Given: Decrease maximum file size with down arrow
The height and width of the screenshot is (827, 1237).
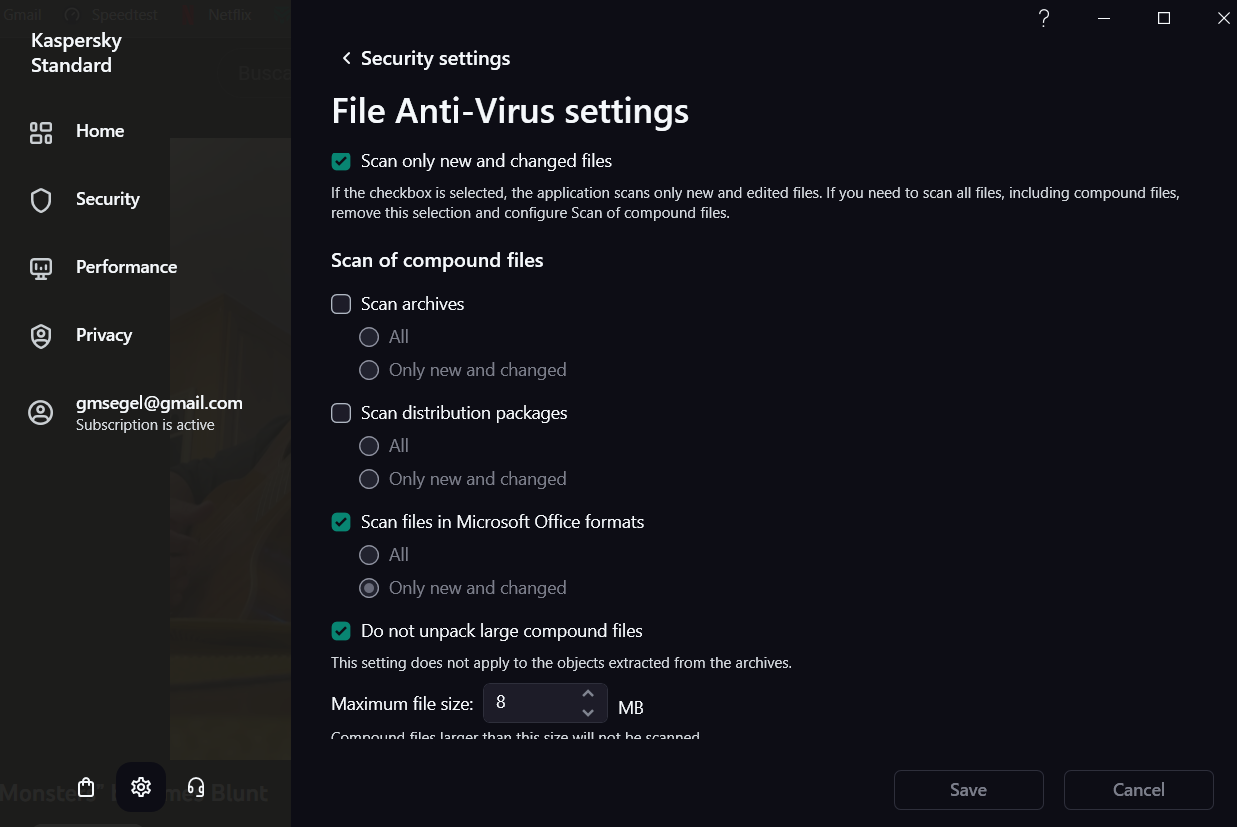Looking at the screenshot, I should pyautogui.click(x=588, y=712).
